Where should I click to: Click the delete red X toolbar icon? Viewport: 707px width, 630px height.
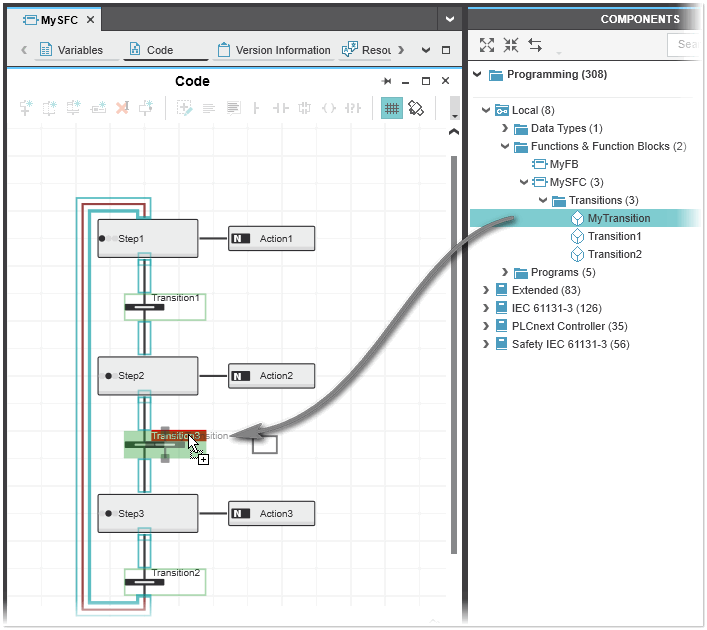tap(123, 108)
